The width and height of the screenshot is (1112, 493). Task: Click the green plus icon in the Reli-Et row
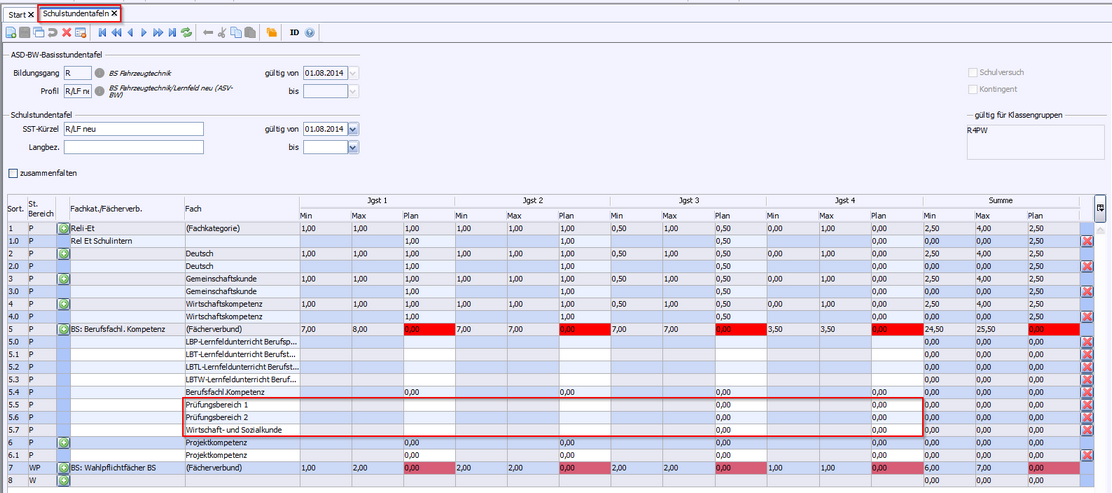pyautogui.click(x=63, y=229)
